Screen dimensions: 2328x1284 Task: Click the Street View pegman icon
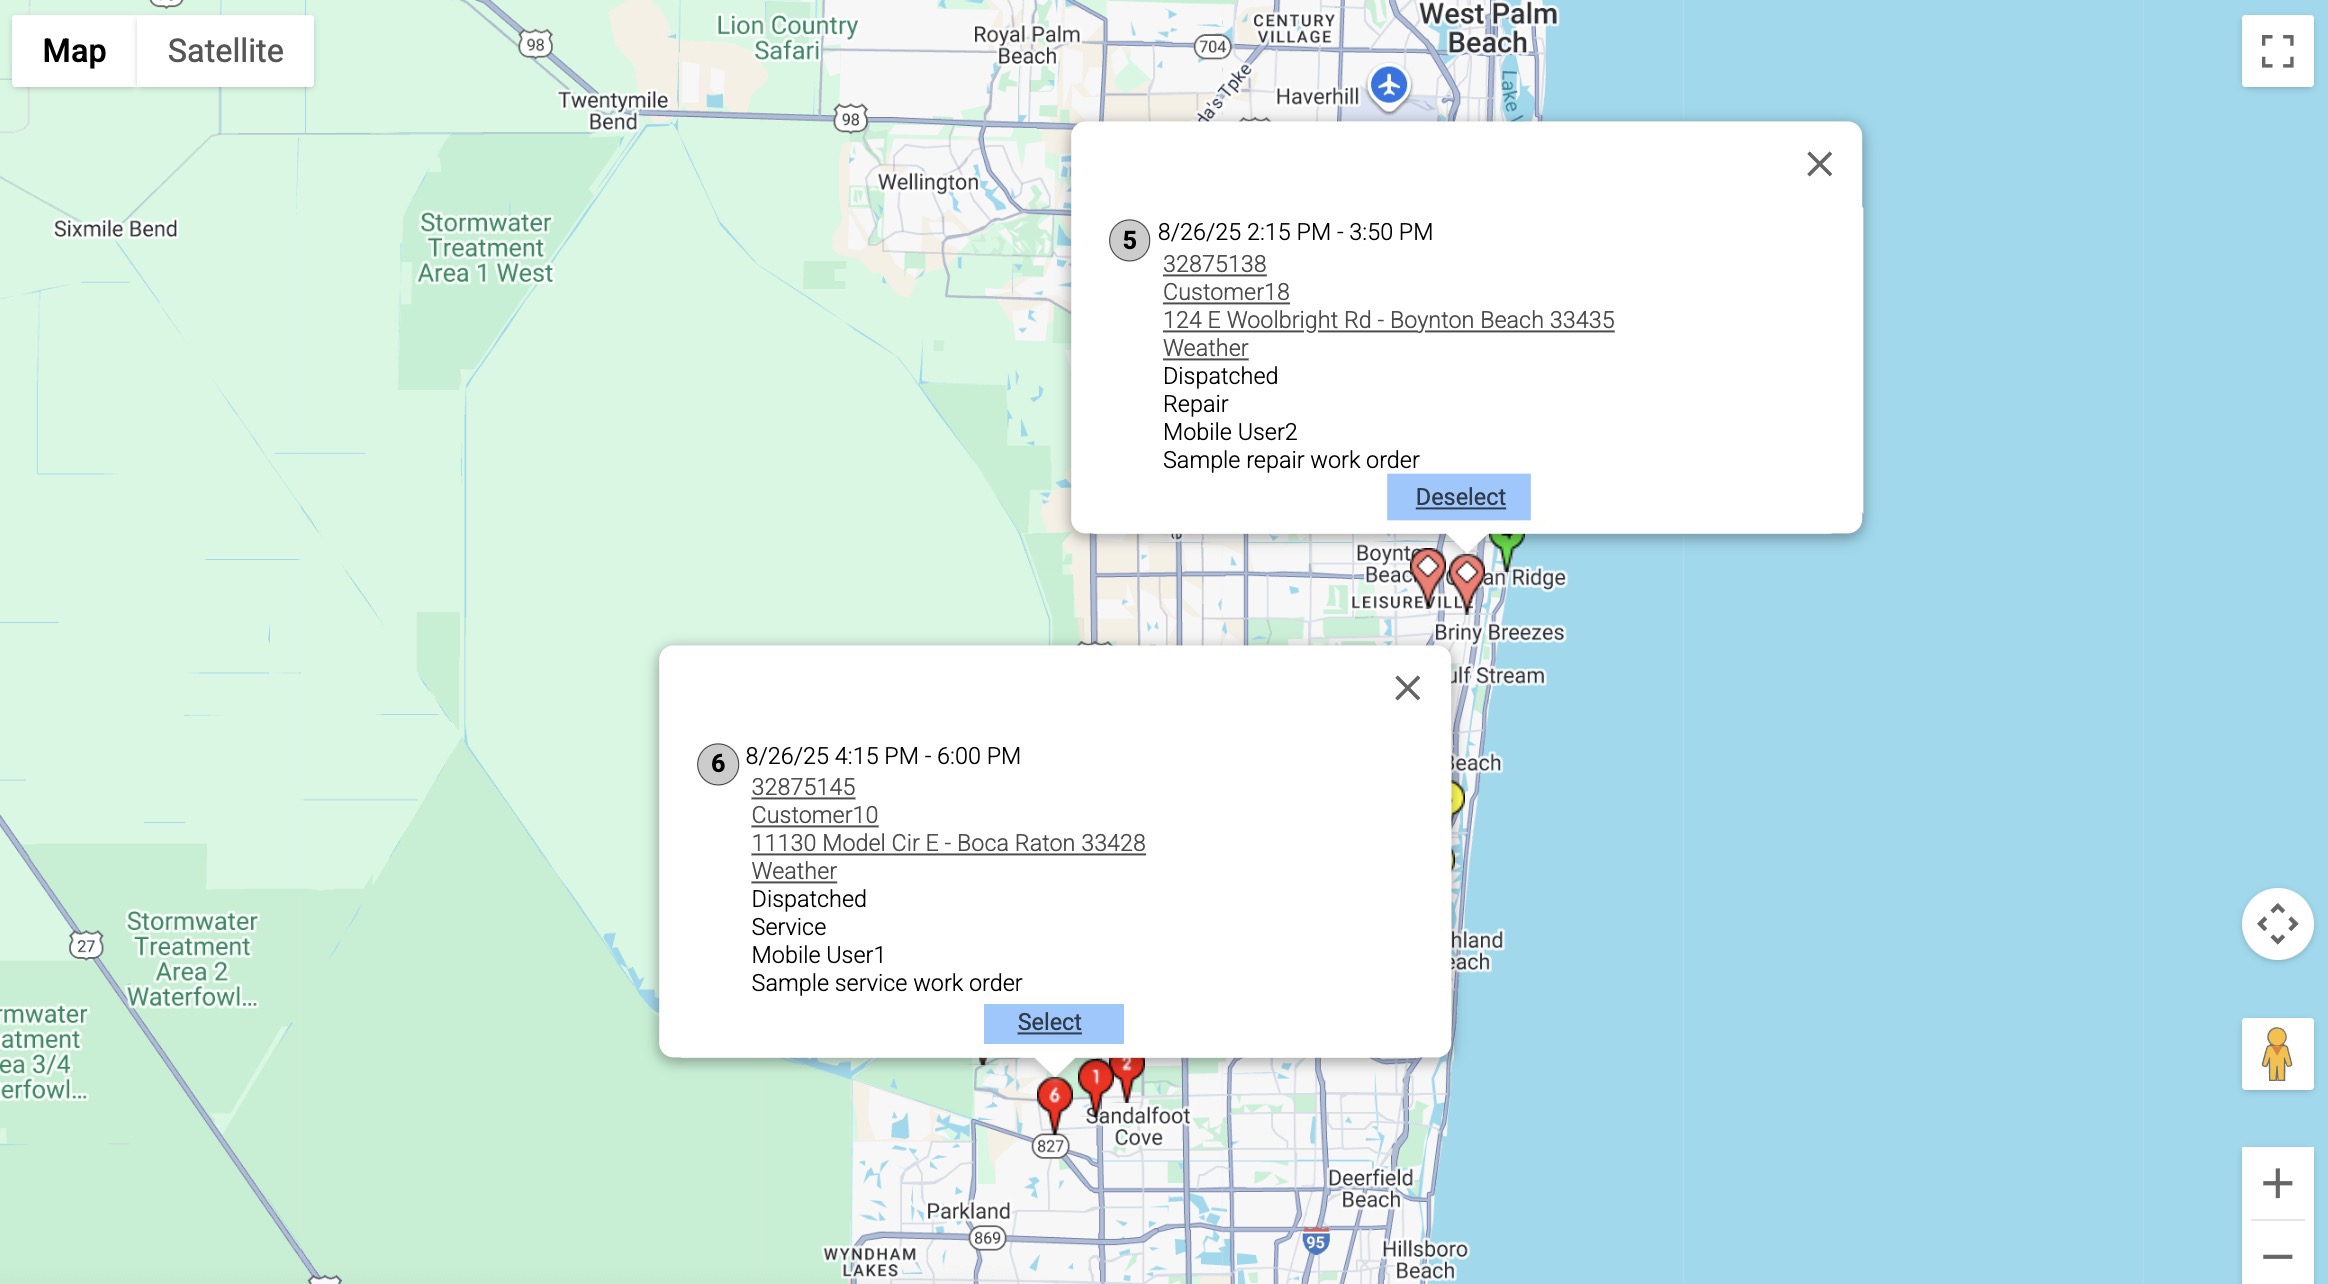pyautogui.click(x=2277, y=1054)
